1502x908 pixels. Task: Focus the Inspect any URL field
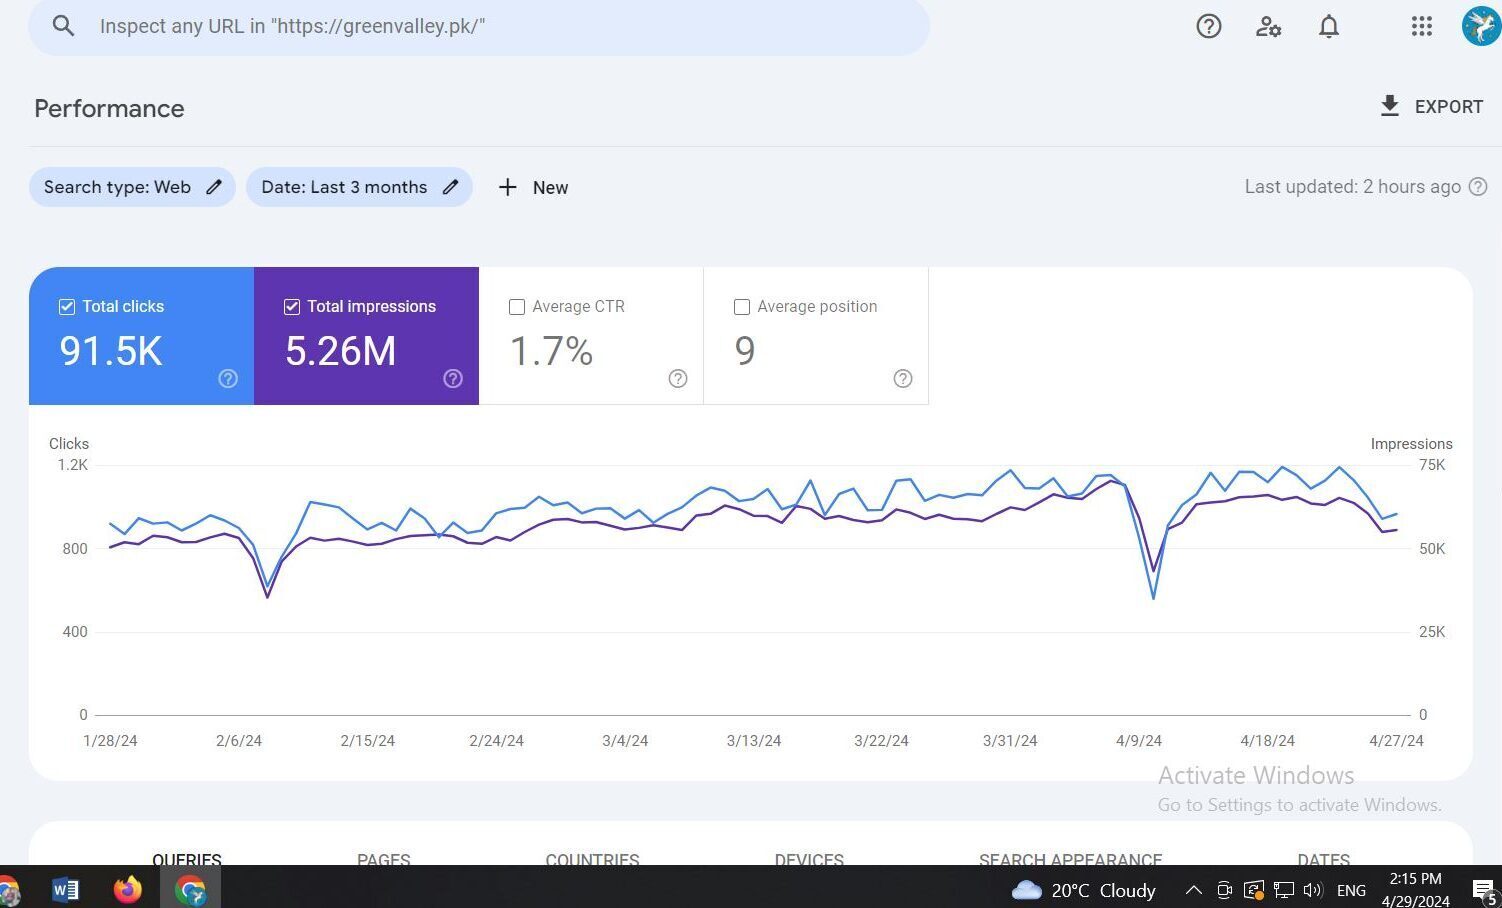[479, 26]
